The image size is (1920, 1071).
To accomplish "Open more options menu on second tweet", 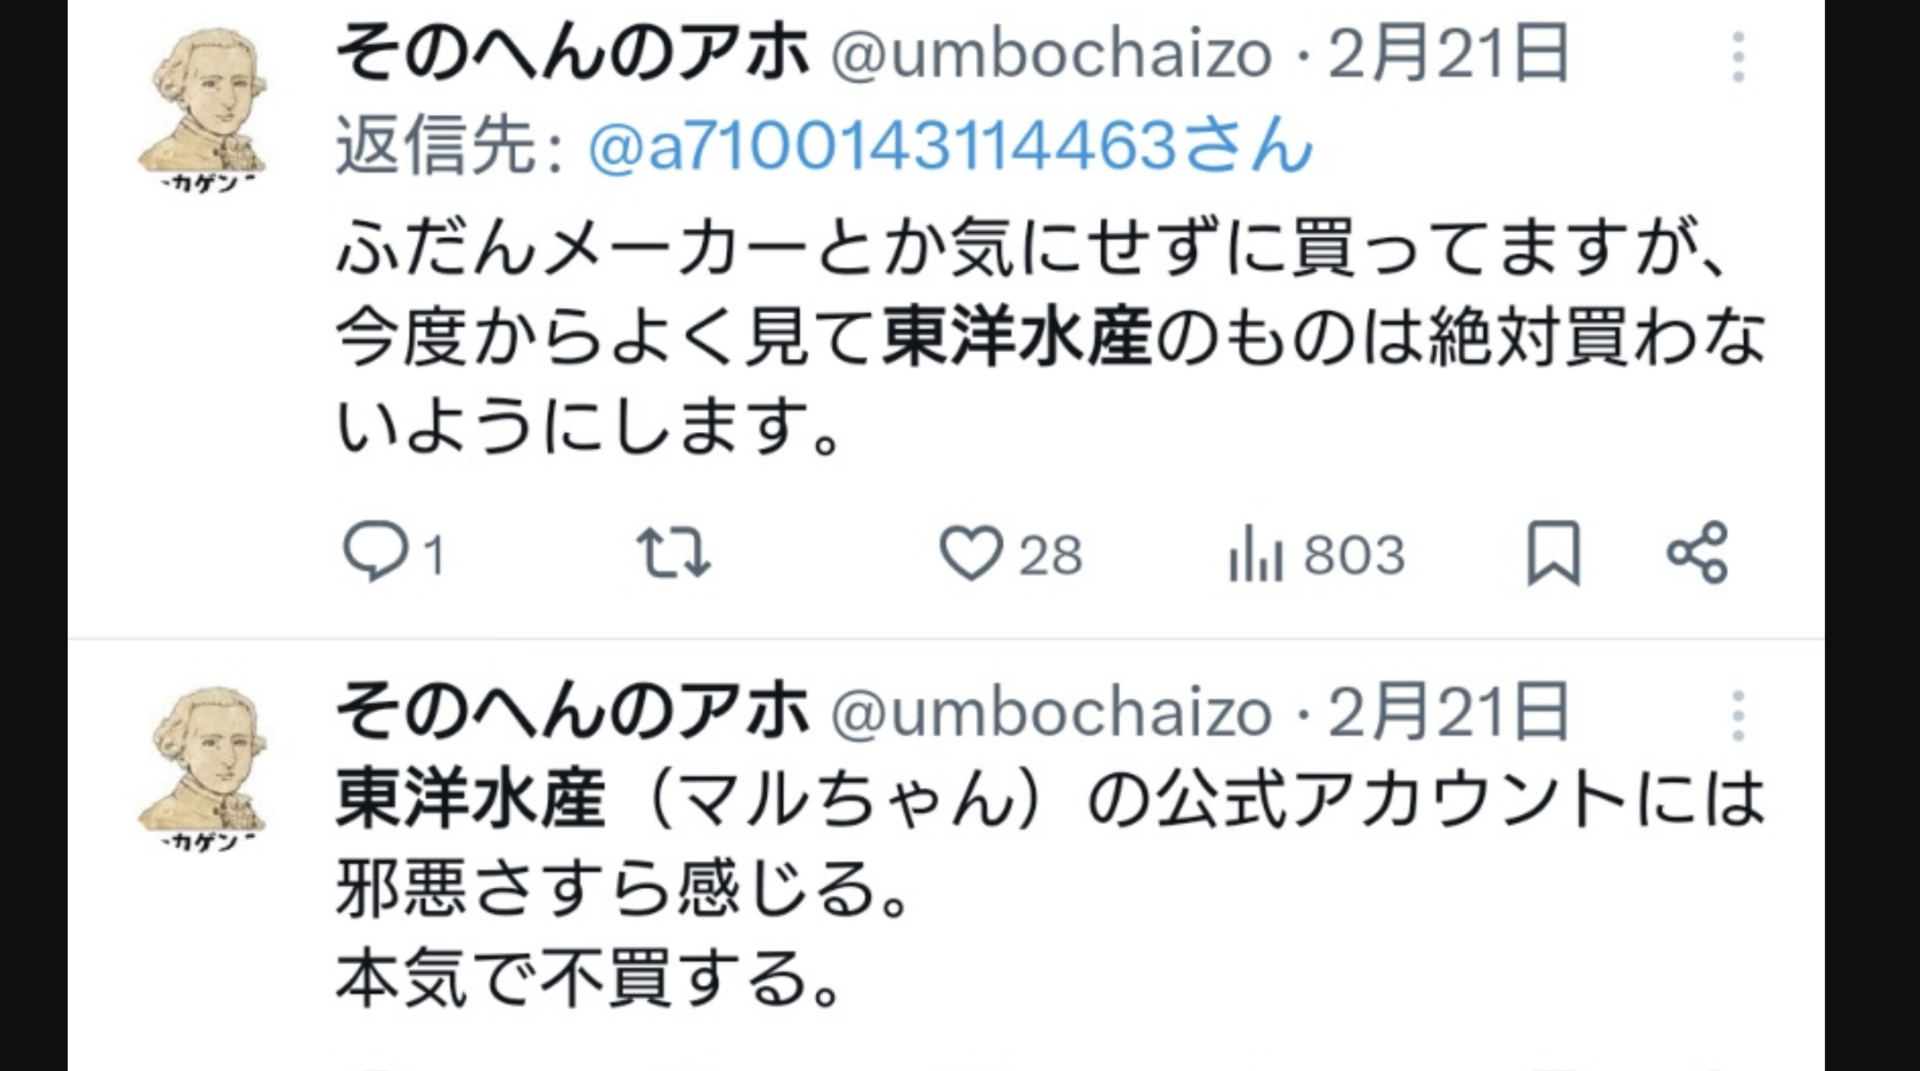I will point(1738,715).
